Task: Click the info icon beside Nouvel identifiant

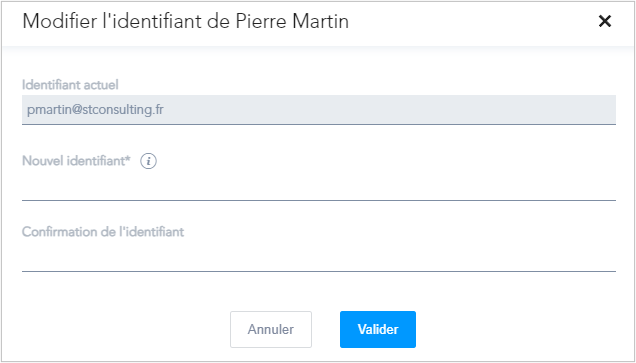Action: point(148,162)
